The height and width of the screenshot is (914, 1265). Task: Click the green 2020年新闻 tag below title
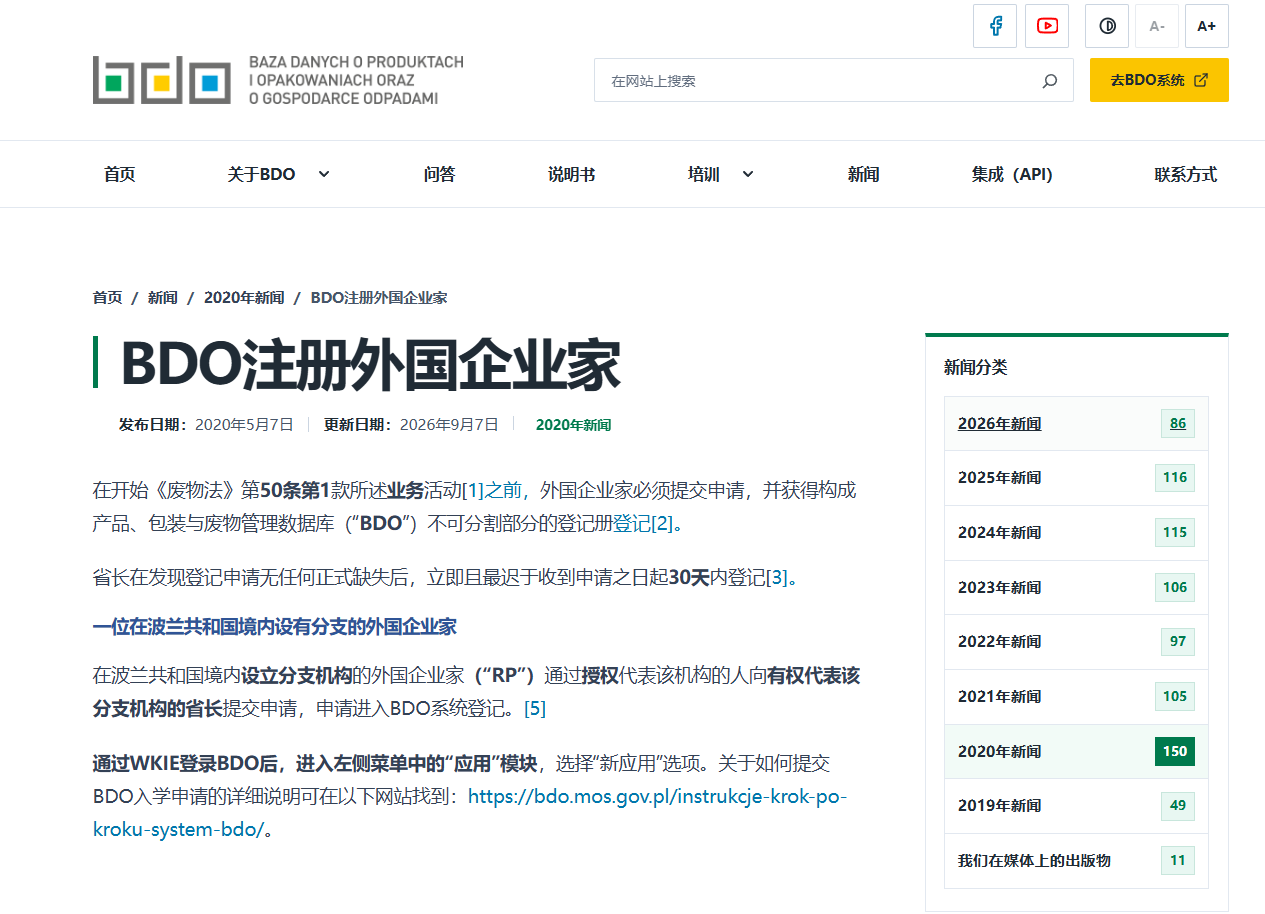[573, 425]
